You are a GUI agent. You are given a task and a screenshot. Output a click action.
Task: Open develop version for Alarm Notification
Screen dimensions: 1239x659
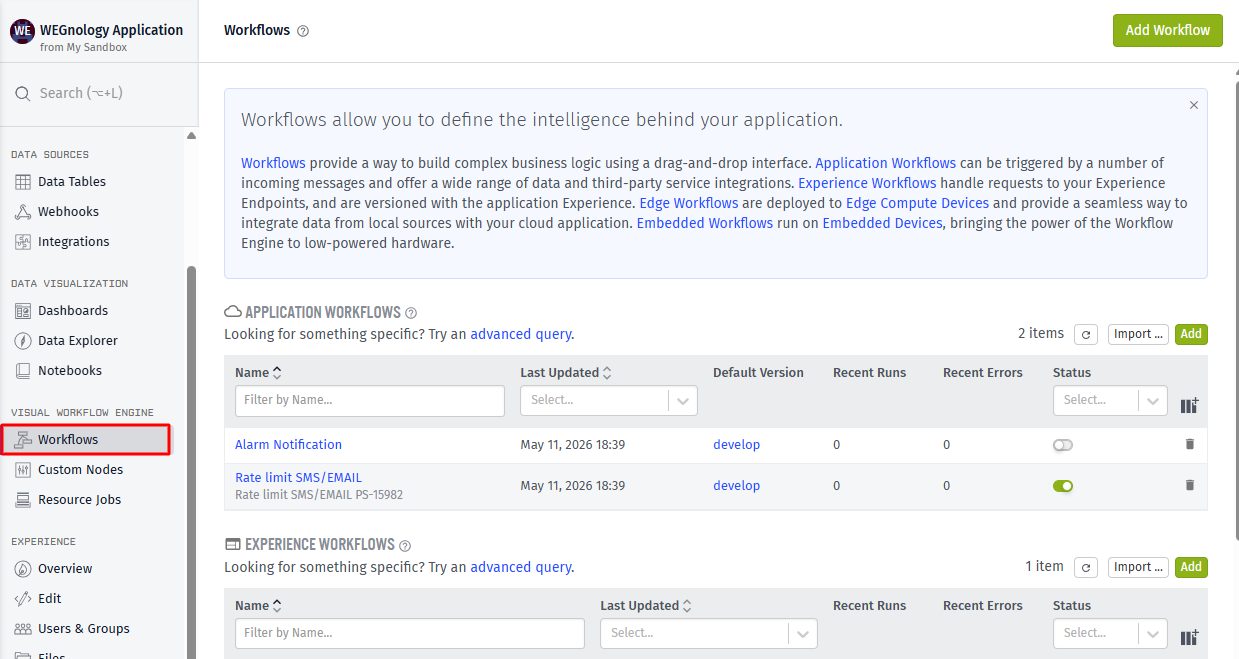pyautogui.click(x=736, y=445)
